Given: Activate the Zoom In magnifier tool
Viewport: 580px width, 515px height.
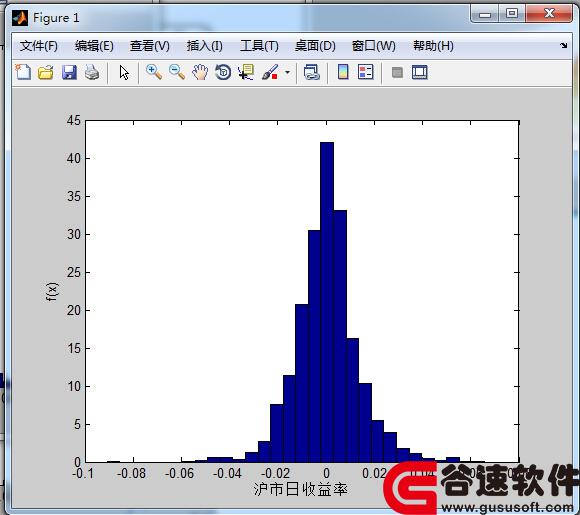Looking at the screenshot, I should (x=154, y=72).
